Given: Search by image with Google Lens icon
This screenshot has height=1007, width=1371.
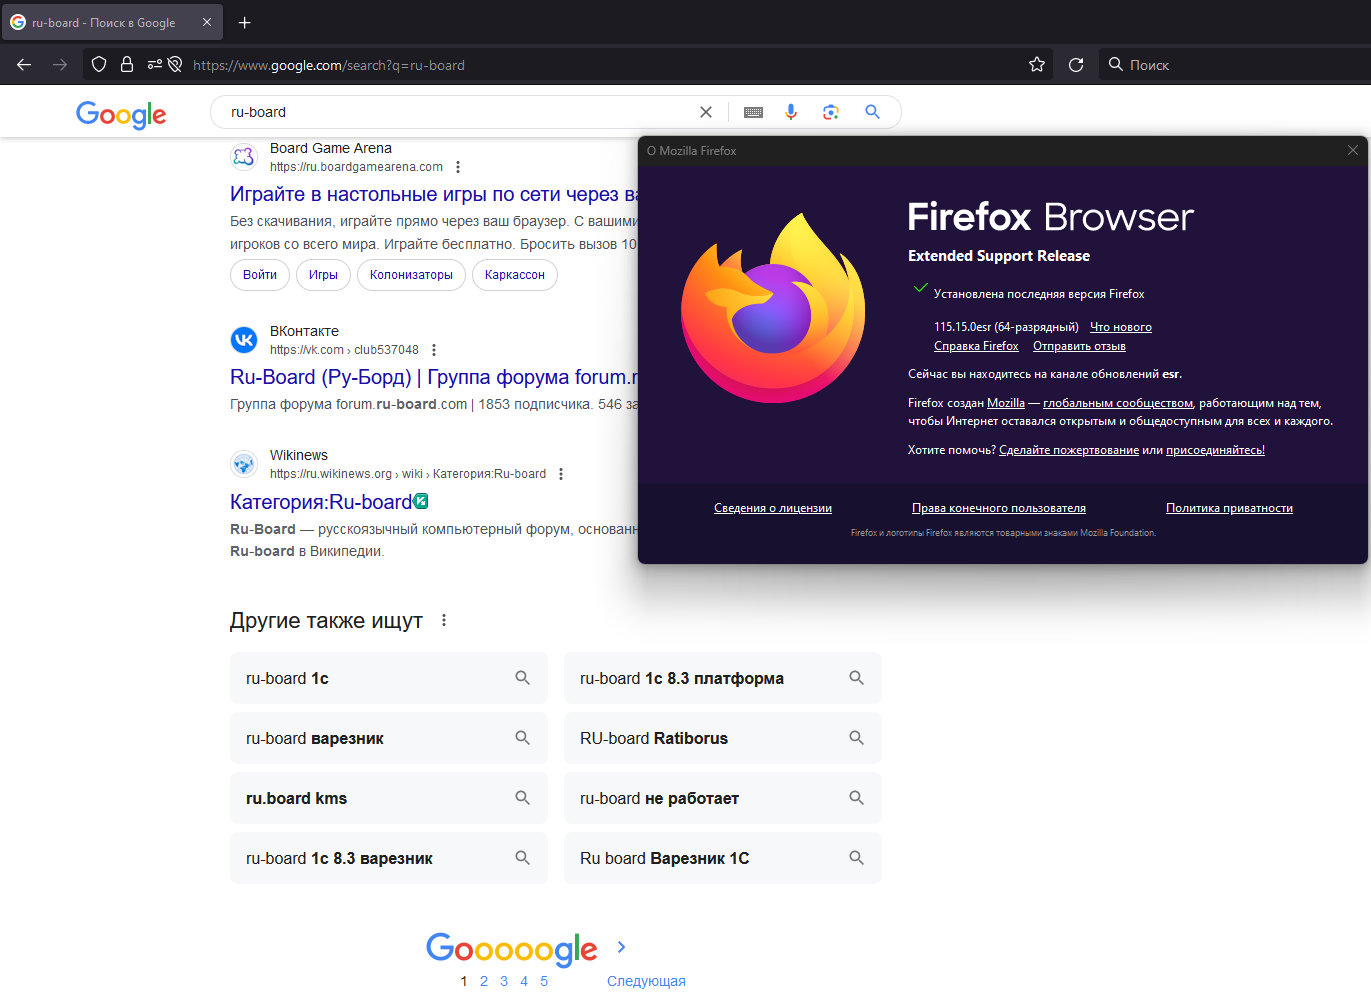Looking at the screenshot, I should pyautogui.click(x=830, y=112).
